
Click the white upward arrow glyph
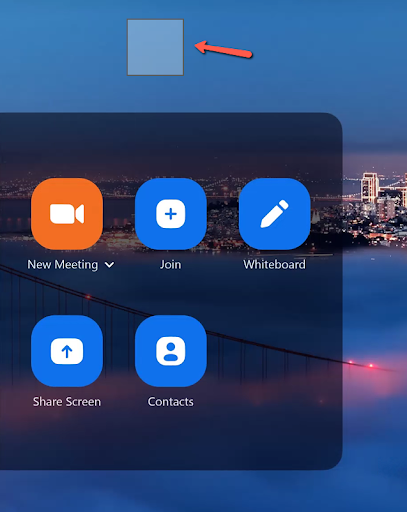(x=67, y=351)
